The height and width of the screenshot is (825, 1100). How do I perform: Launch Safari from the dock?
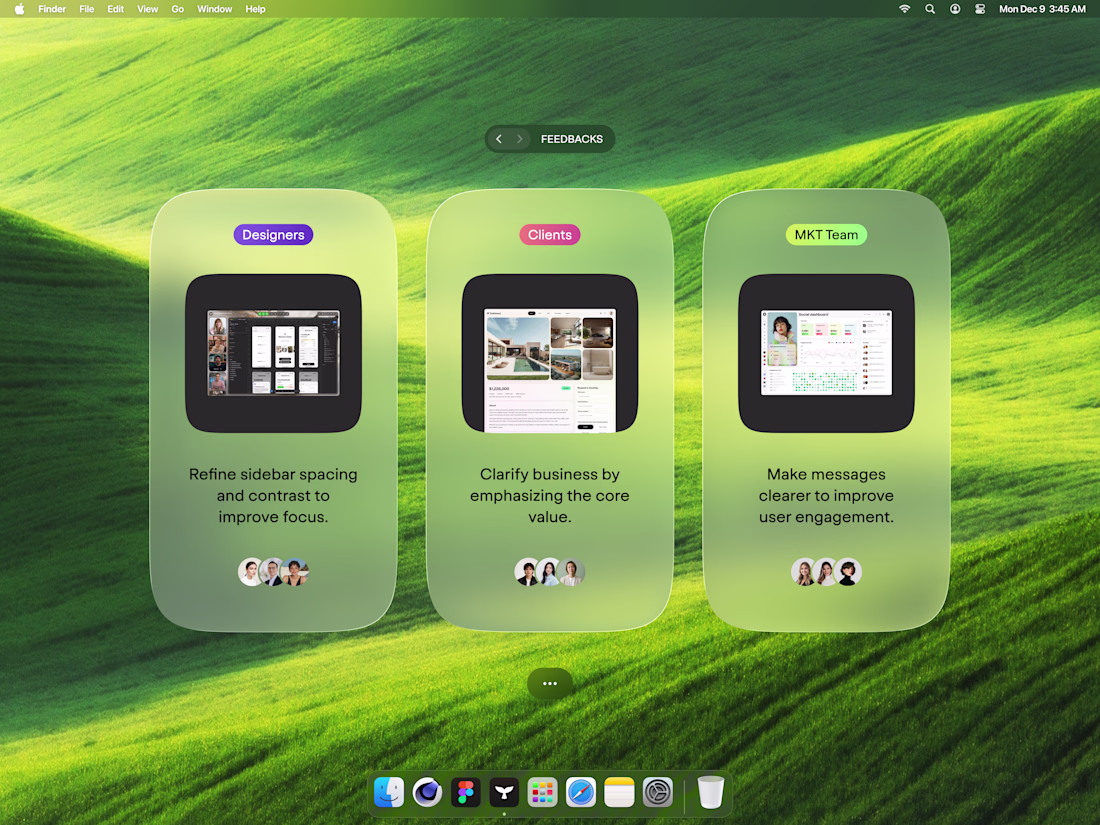[581, 793]
